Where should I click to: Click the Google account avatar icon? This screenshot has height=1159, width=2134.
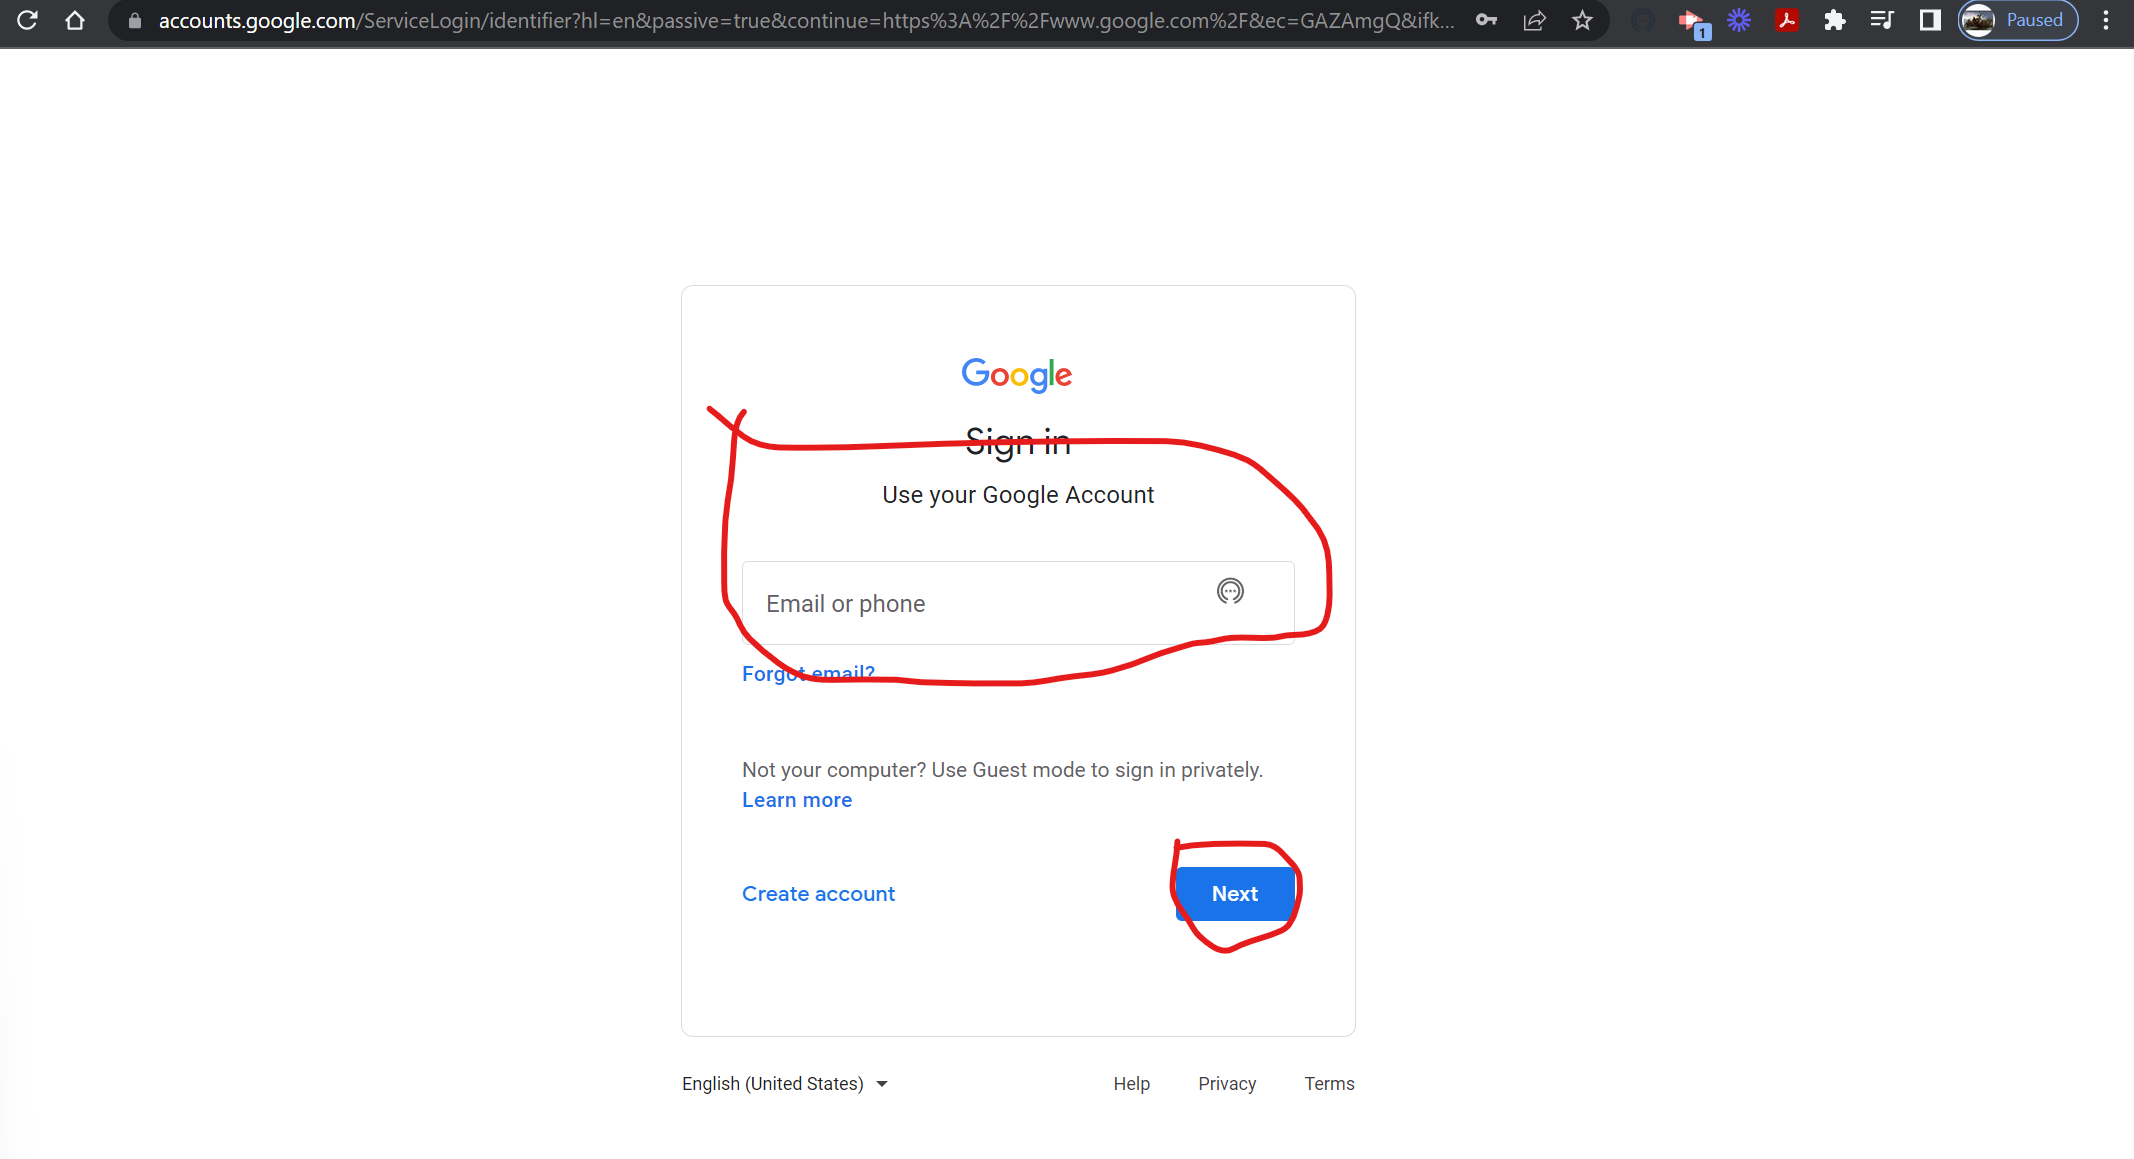tap(1986, 21)
